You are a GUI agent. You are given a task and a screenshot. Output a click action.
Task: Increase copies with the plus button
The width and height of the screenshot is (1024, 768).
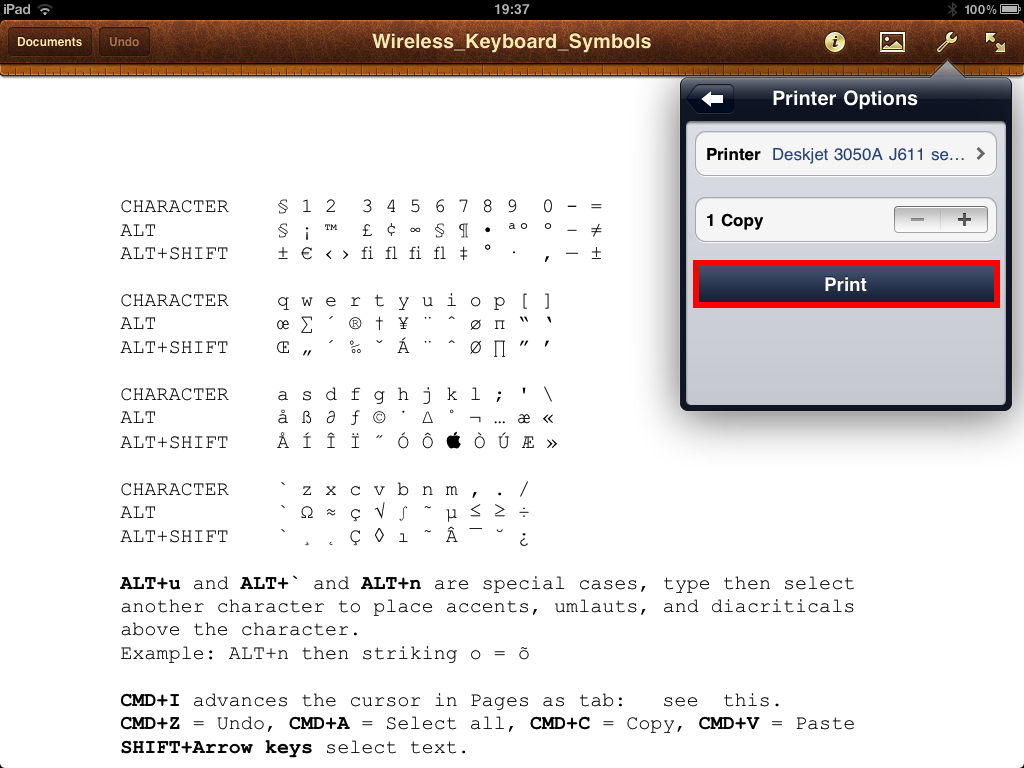click(x=964, y=220)
